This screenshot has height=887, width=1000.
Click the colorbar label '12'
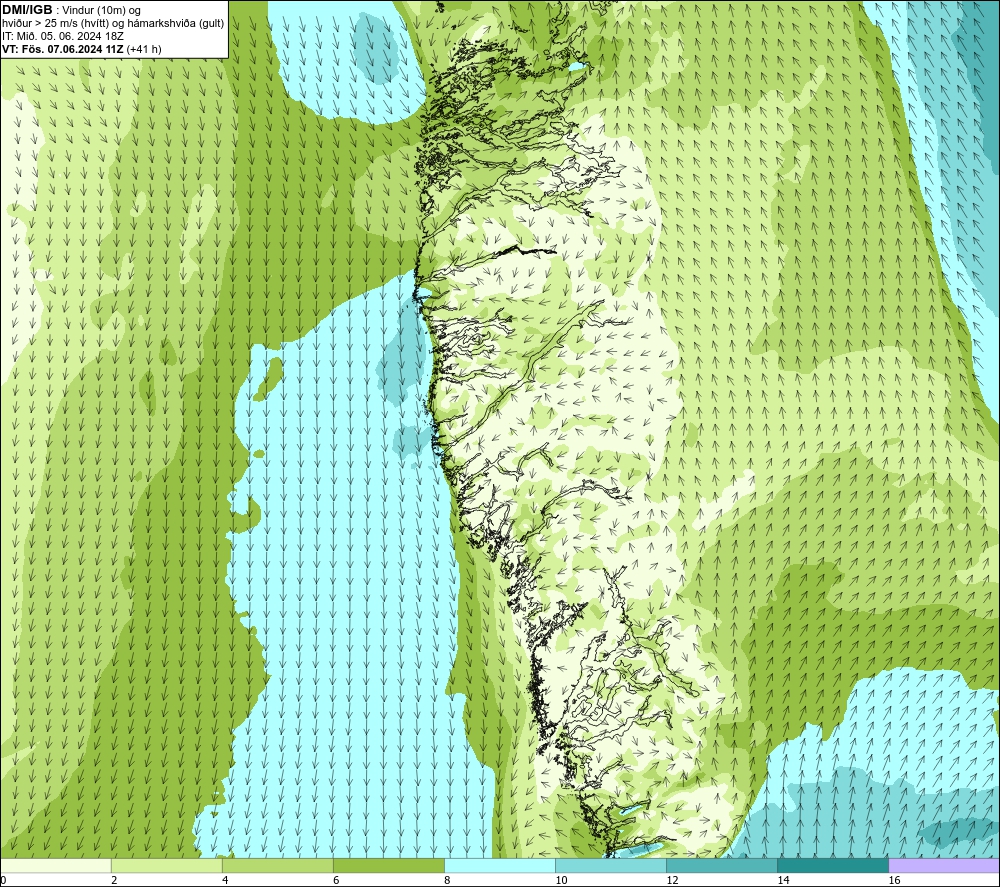pos(672,881)
